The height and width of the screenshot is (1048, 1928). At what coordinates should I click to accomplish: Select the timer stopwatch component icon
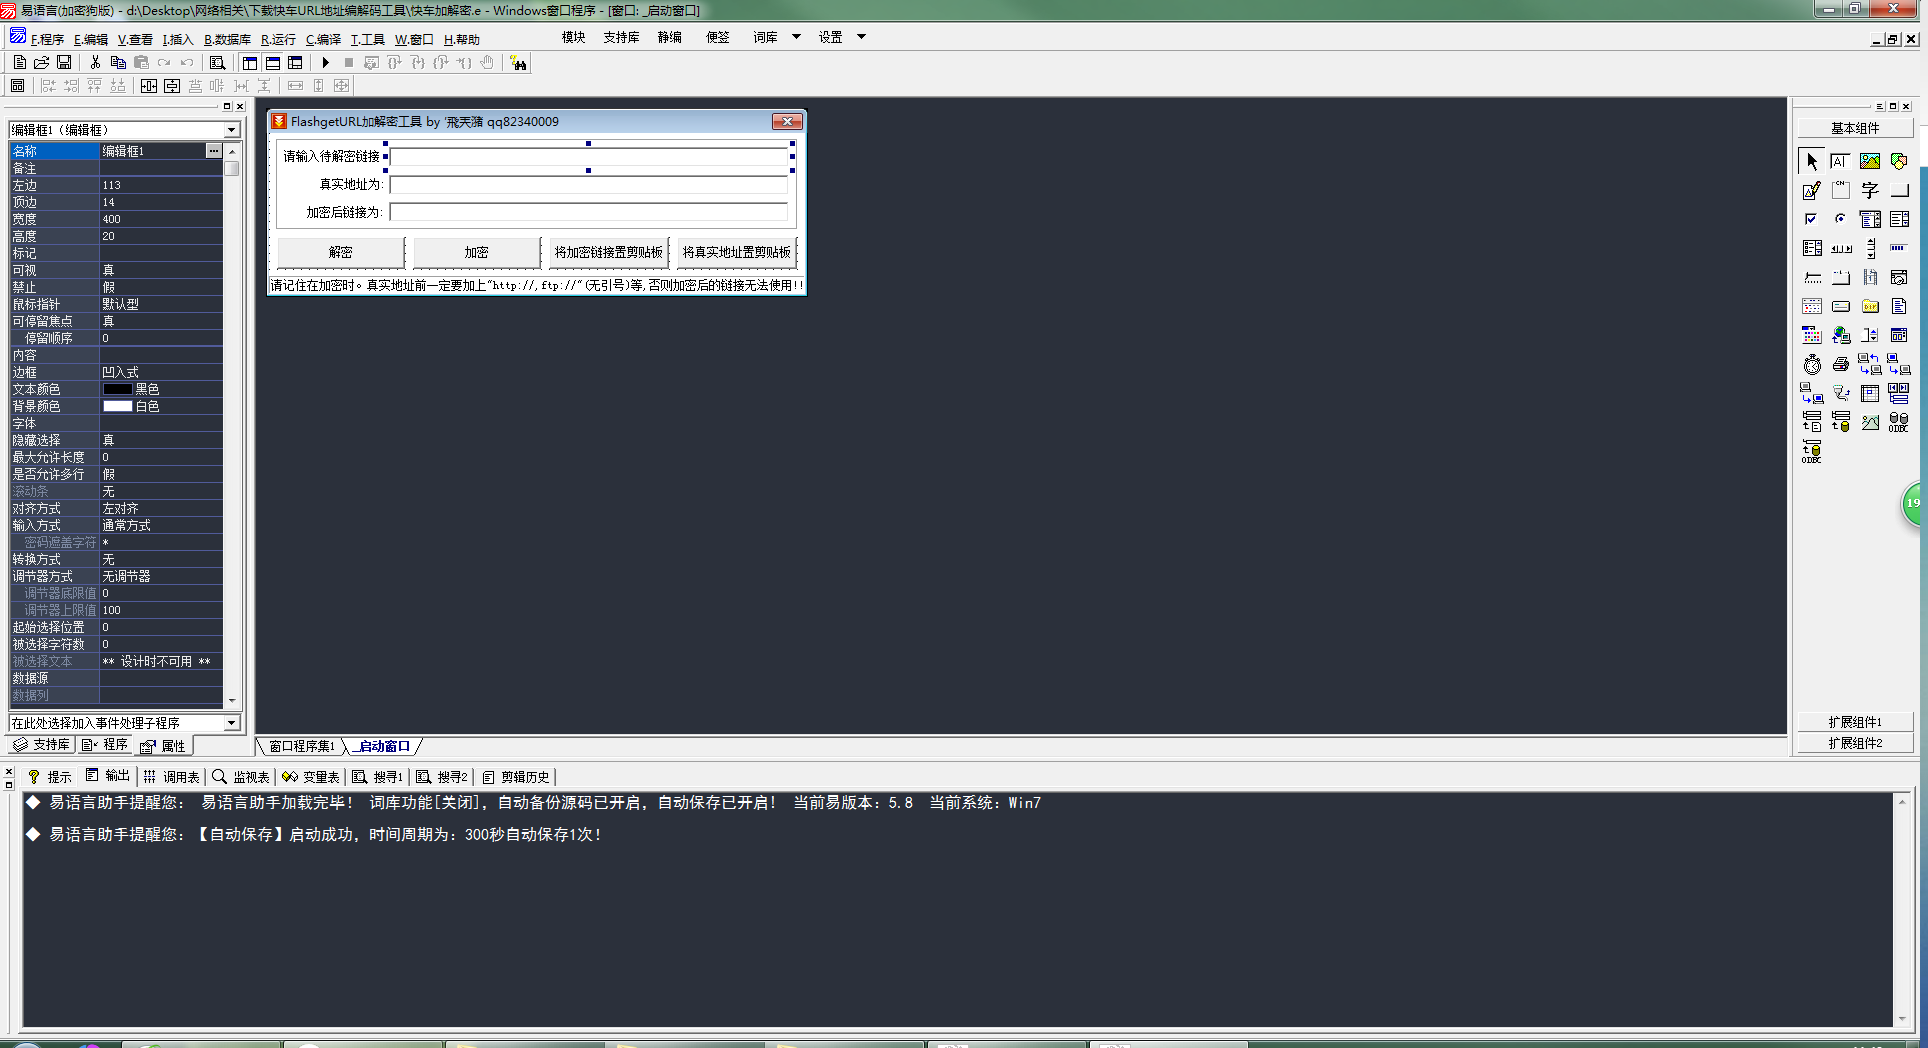1812,364
